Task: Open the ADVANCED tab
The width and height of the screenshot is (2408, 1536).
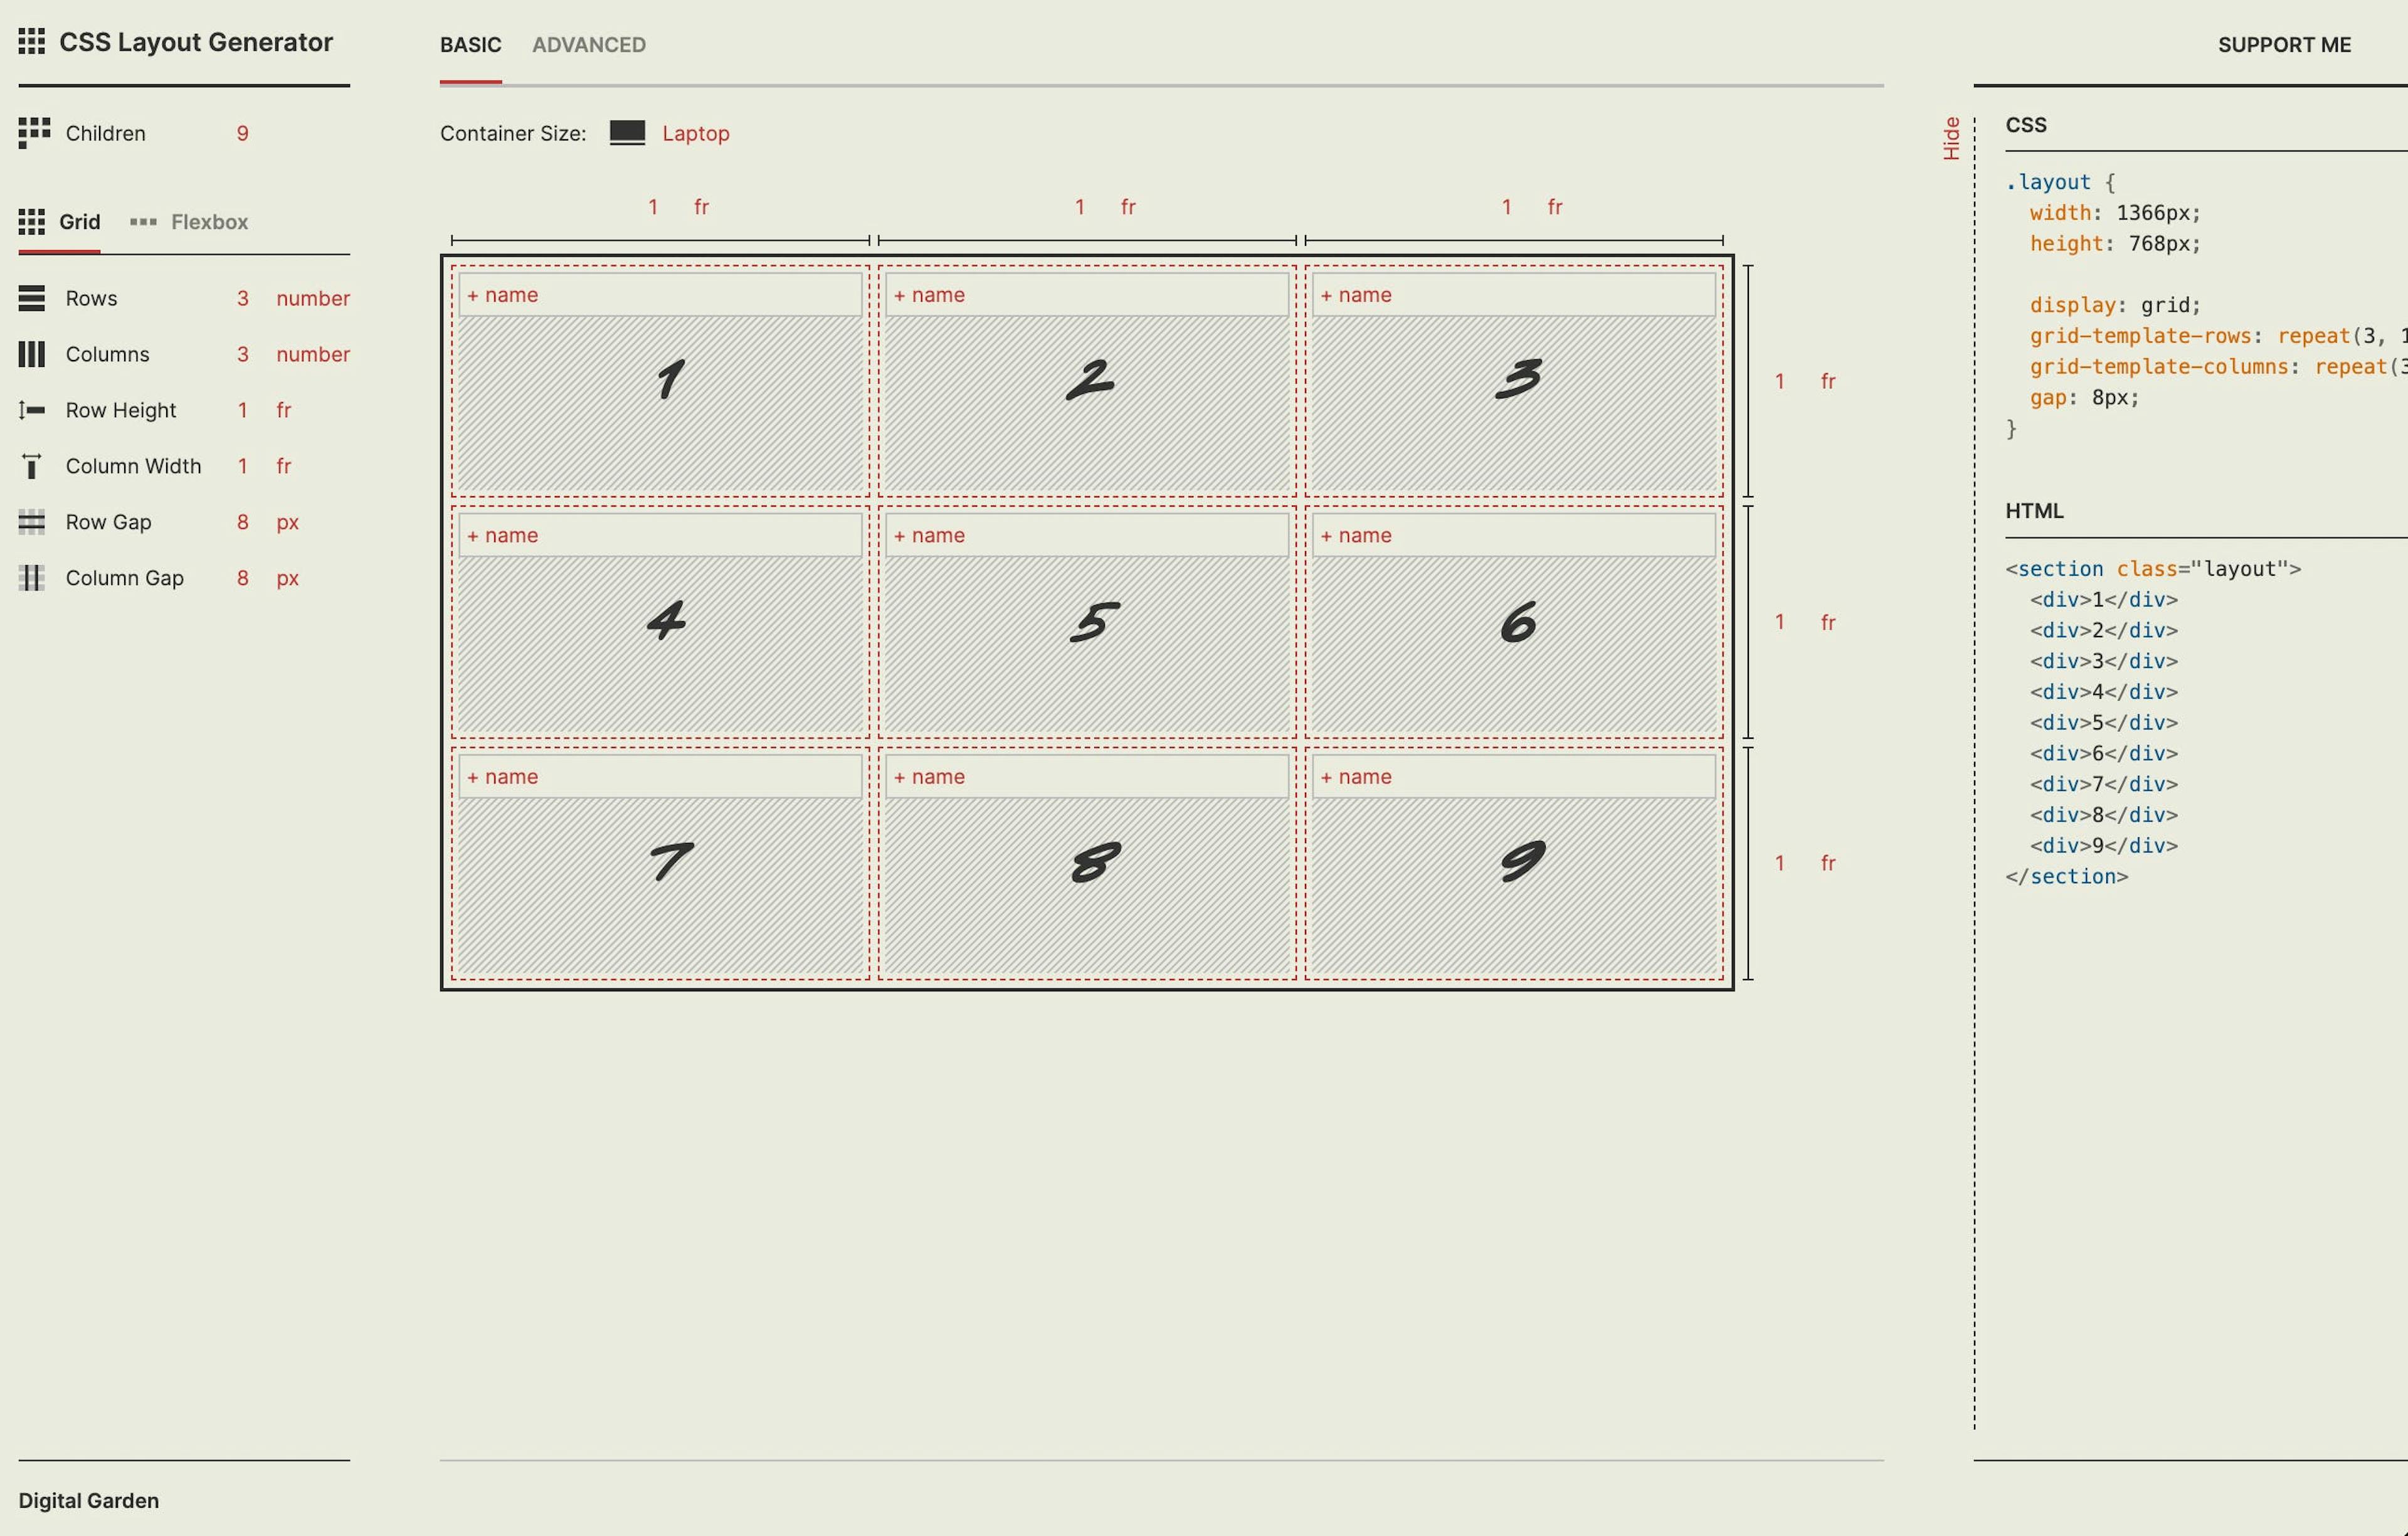Action: 588,45
